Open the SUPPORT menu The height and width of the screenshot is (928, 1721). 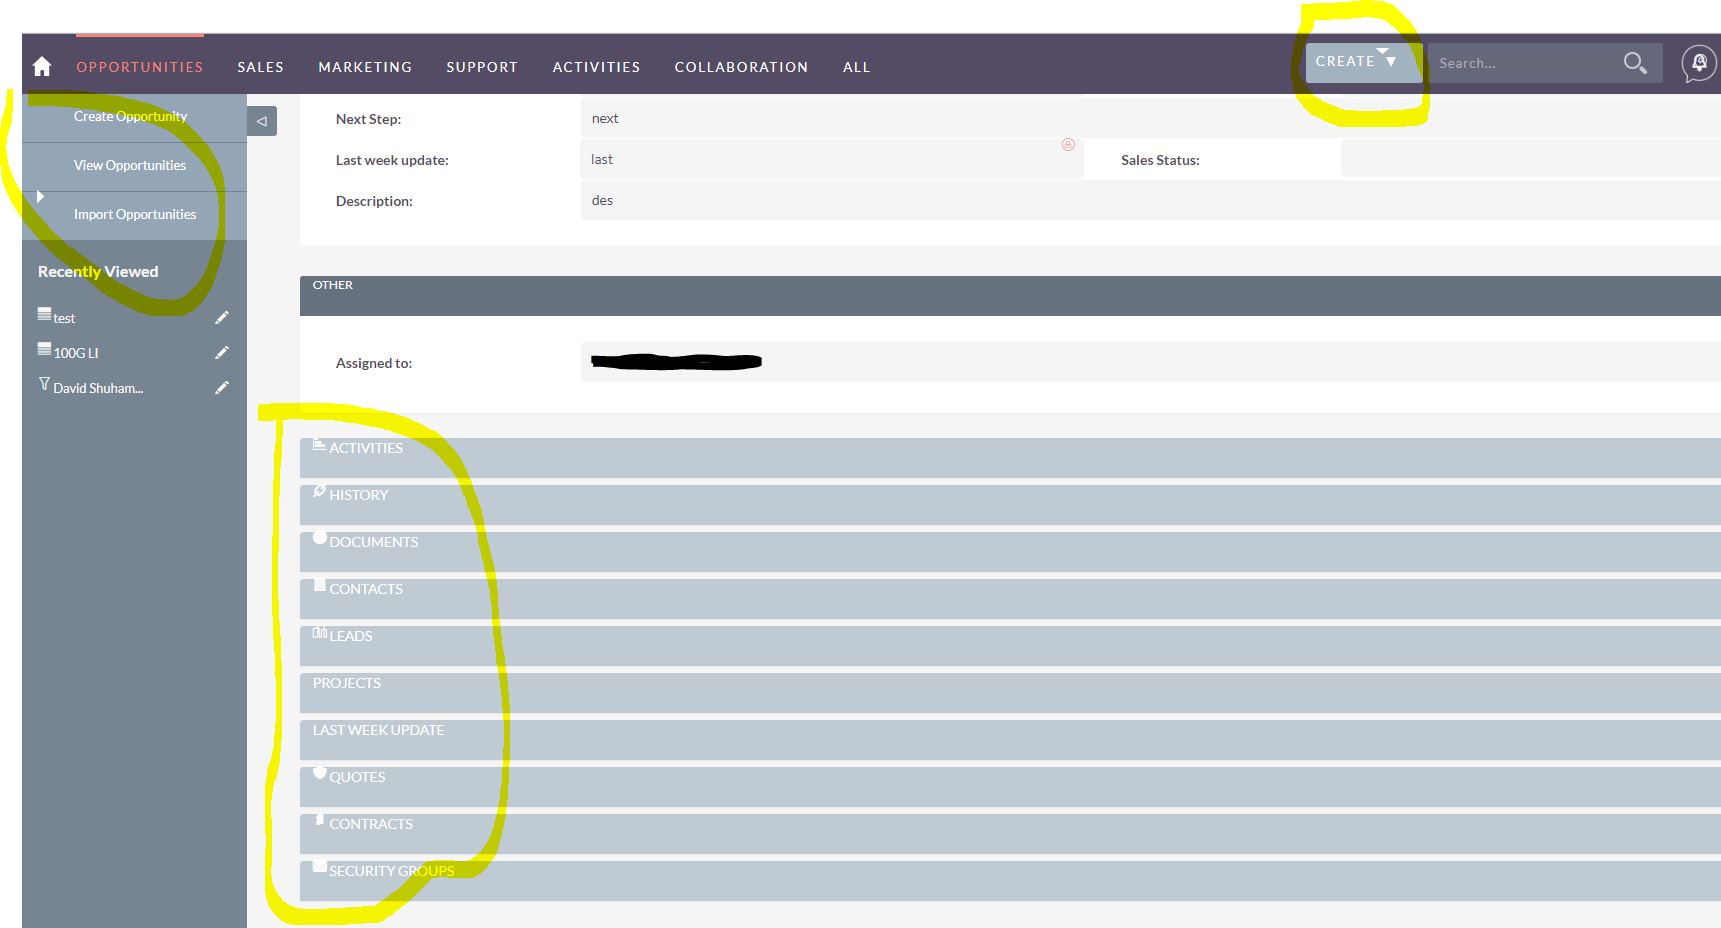coord(482,67)
